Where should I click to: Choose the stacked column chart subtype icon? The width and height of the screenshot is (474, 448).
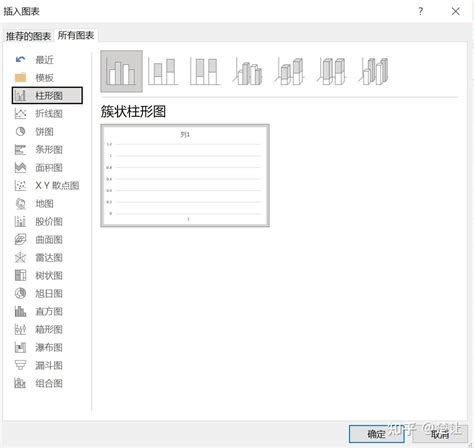(163, 71)
